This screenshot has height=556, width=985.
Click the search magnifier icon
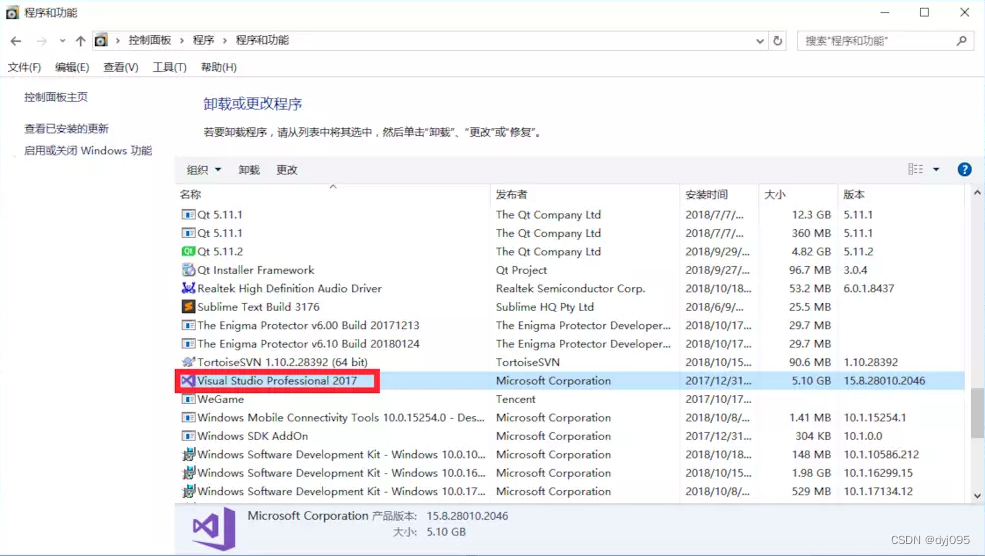pos(961,41)
